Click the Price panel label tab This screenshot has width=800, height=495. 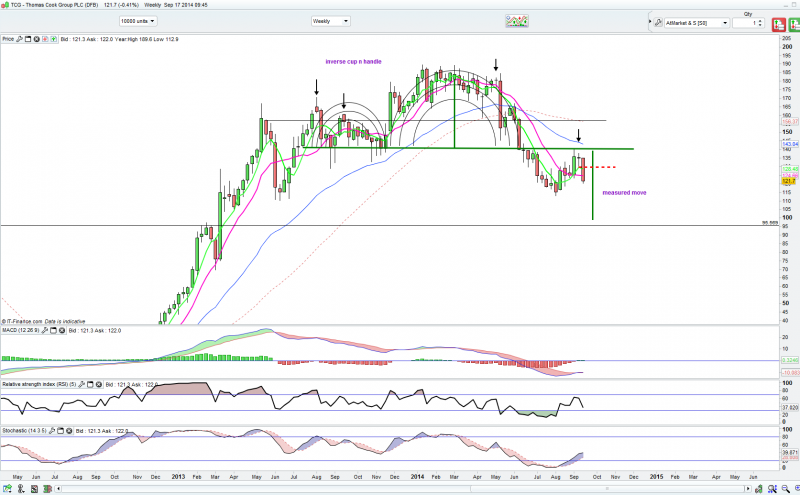tap(7, 39)
